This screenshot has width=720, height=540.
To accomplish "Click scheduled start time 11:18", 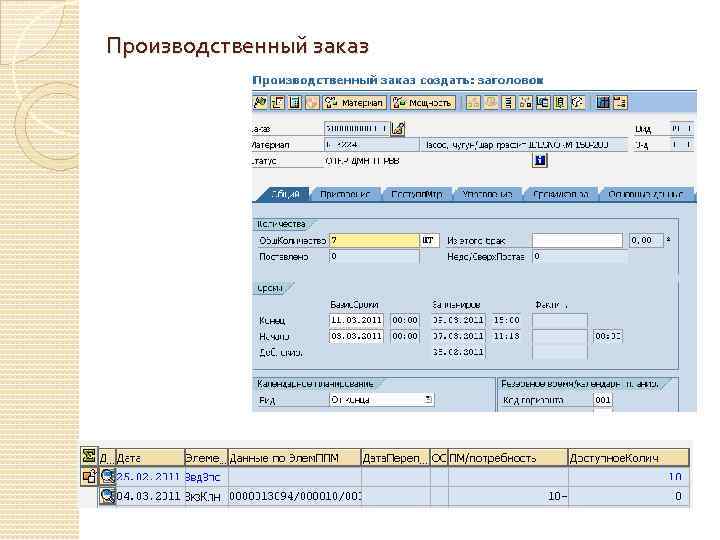I will (506, 336).
